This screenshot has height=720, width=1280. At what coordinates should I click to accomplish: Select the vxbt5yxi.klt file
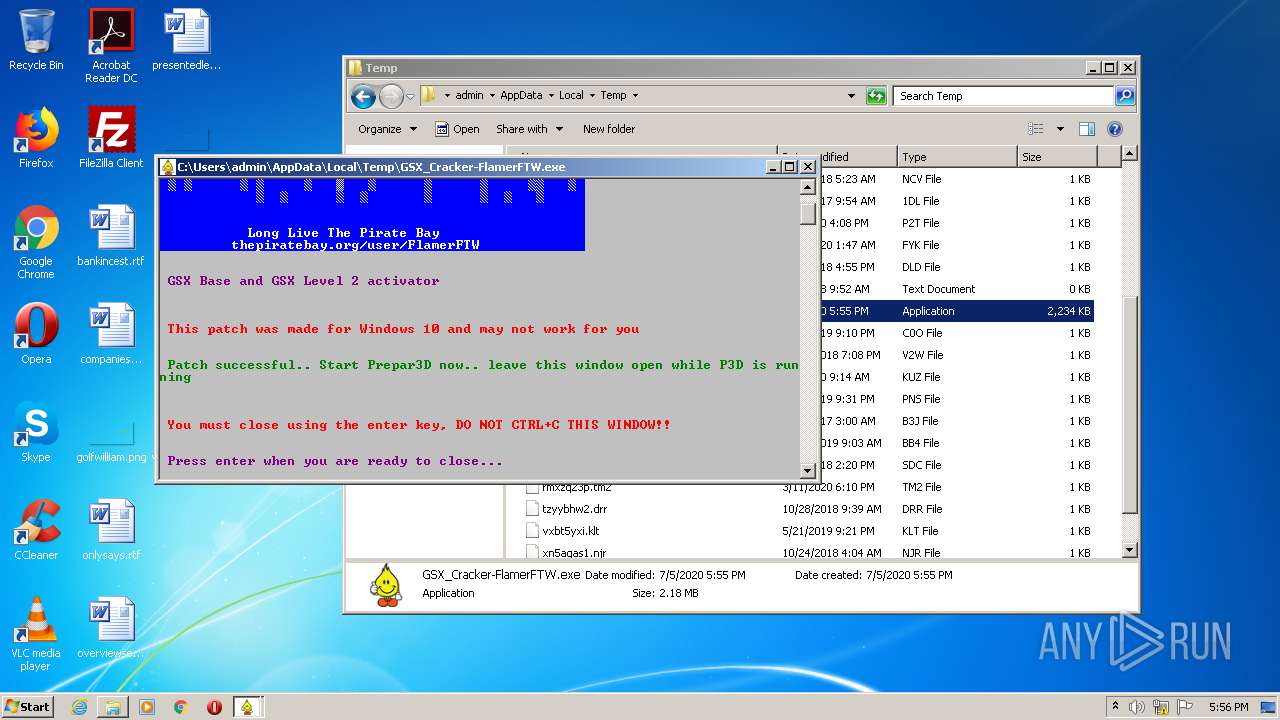[x=570, y=531]
